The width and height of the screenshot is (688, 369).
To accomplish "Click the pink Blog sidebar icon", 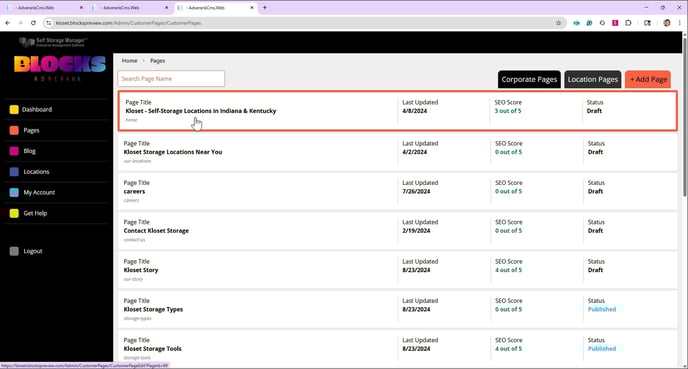I will coord(14,151).
